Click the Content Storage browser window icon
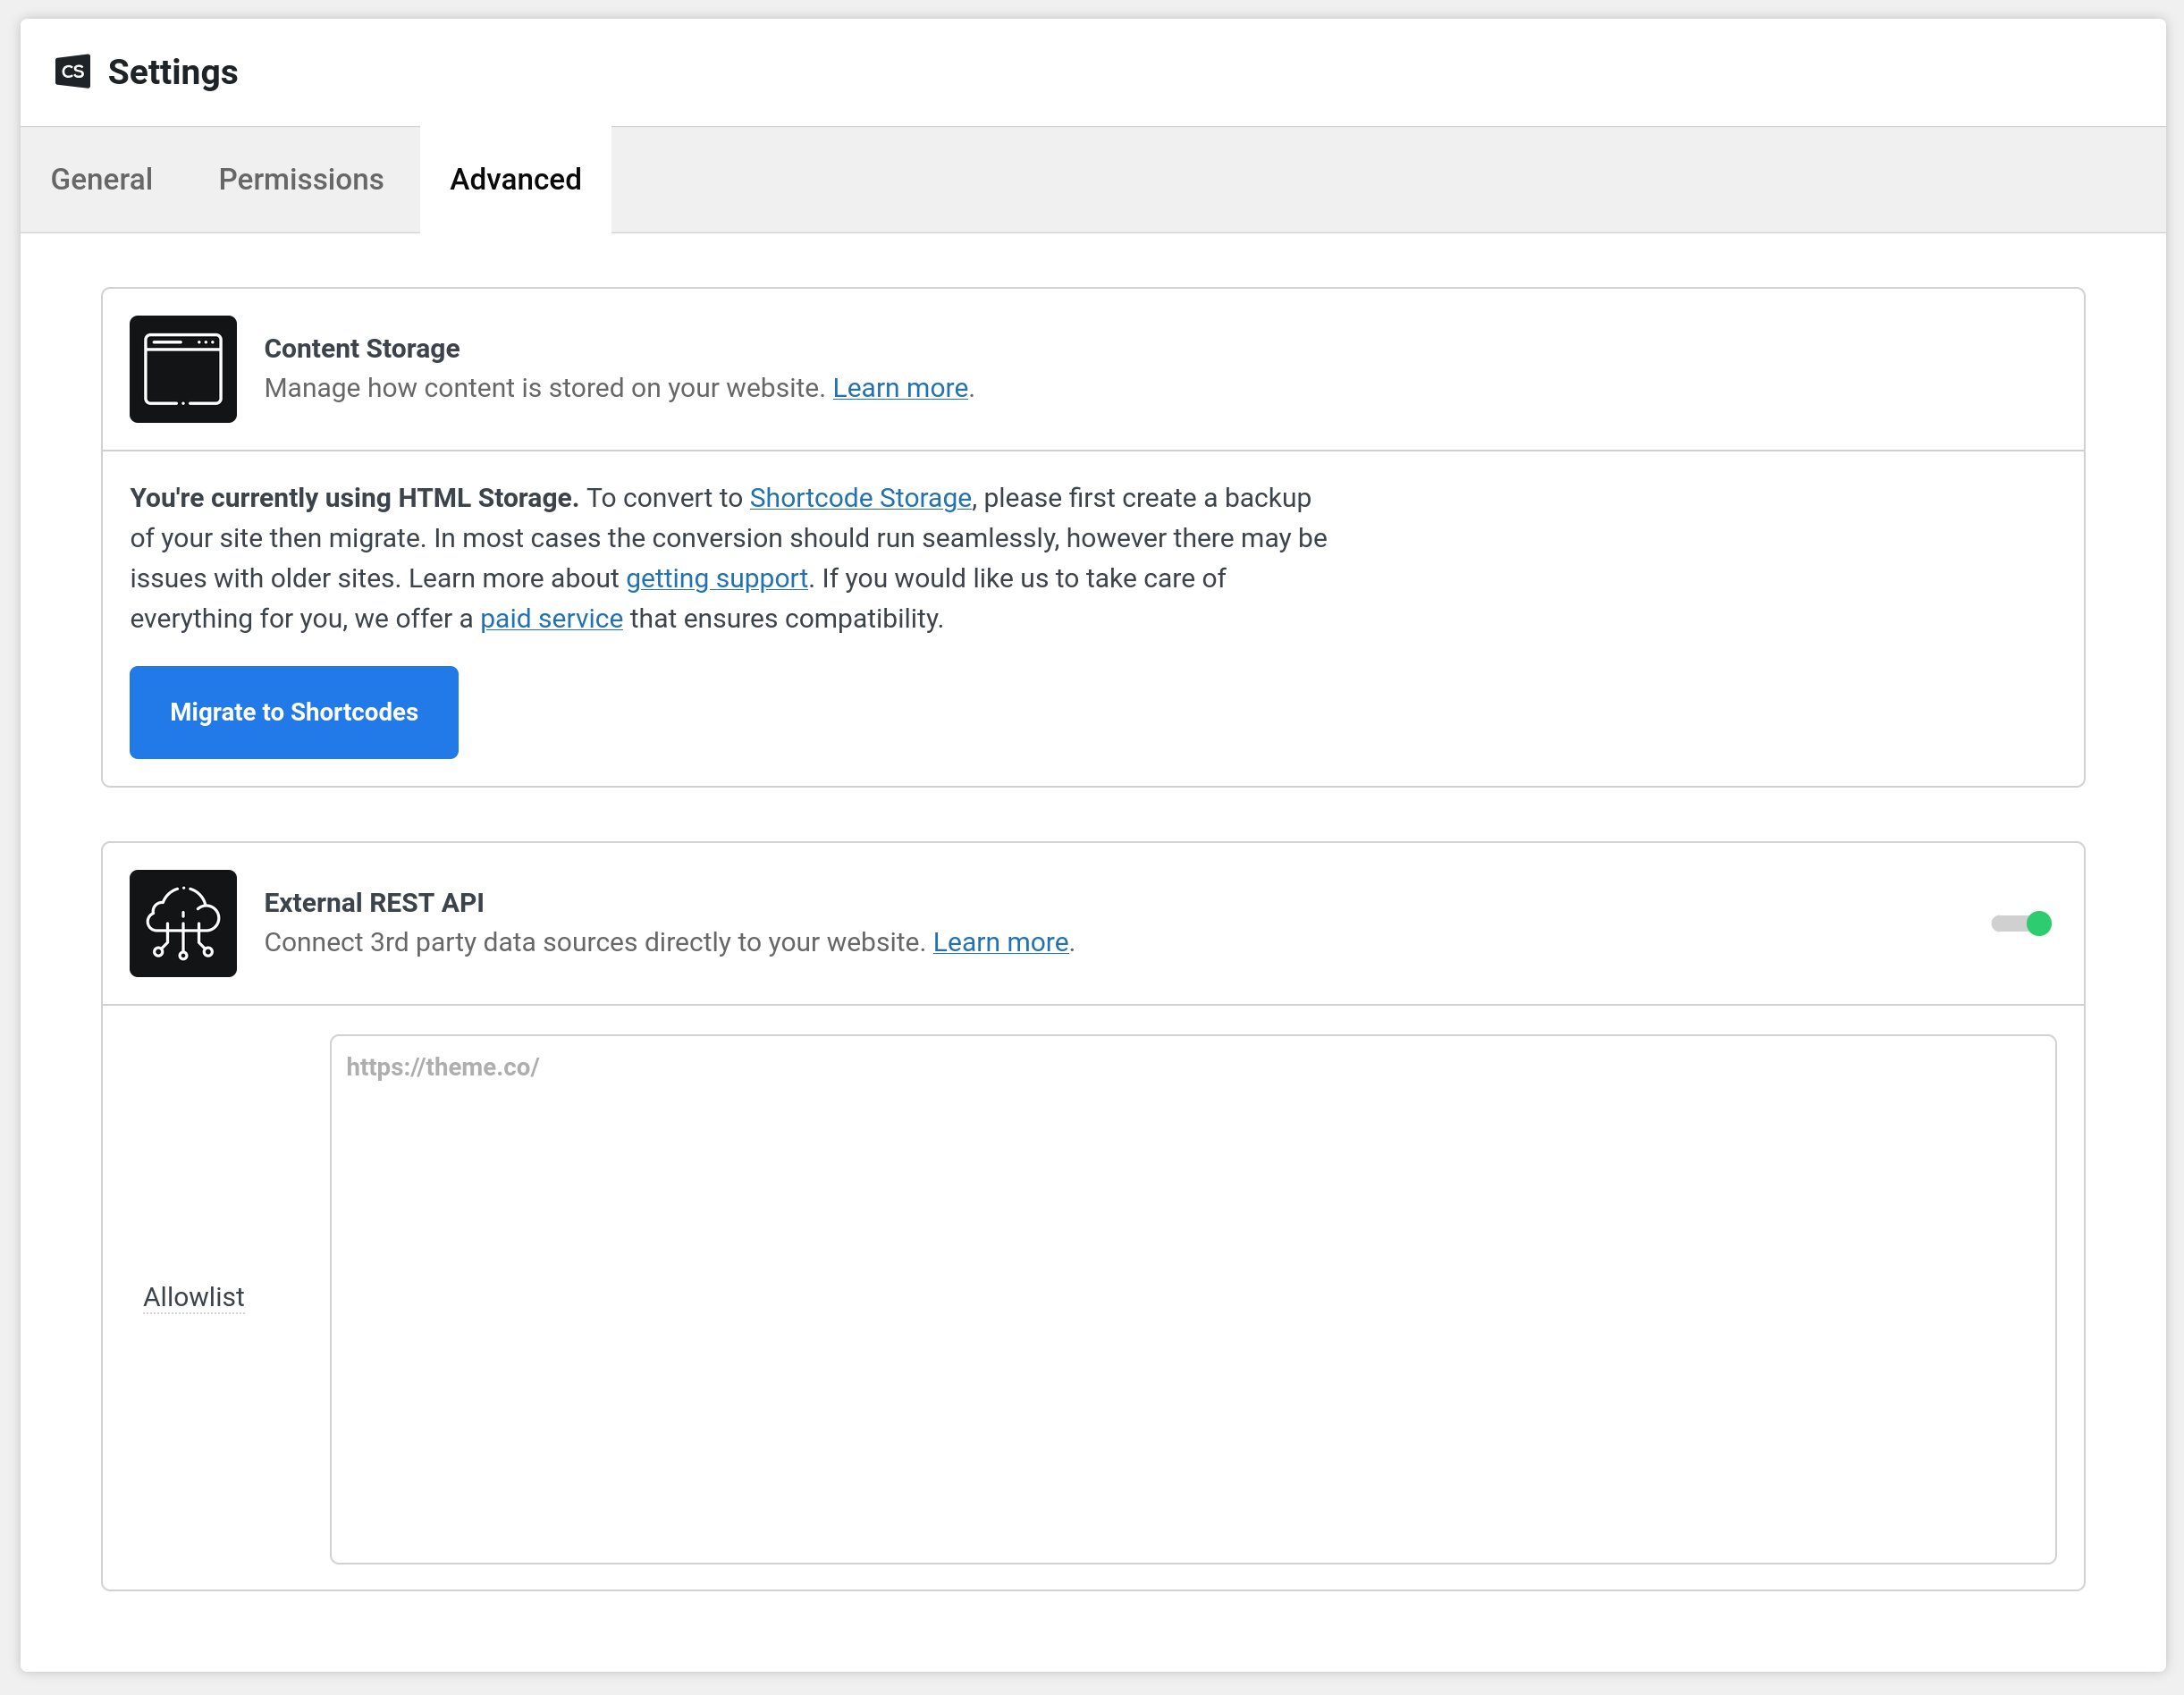2184x1695 pixels. [x=182, y=369]
